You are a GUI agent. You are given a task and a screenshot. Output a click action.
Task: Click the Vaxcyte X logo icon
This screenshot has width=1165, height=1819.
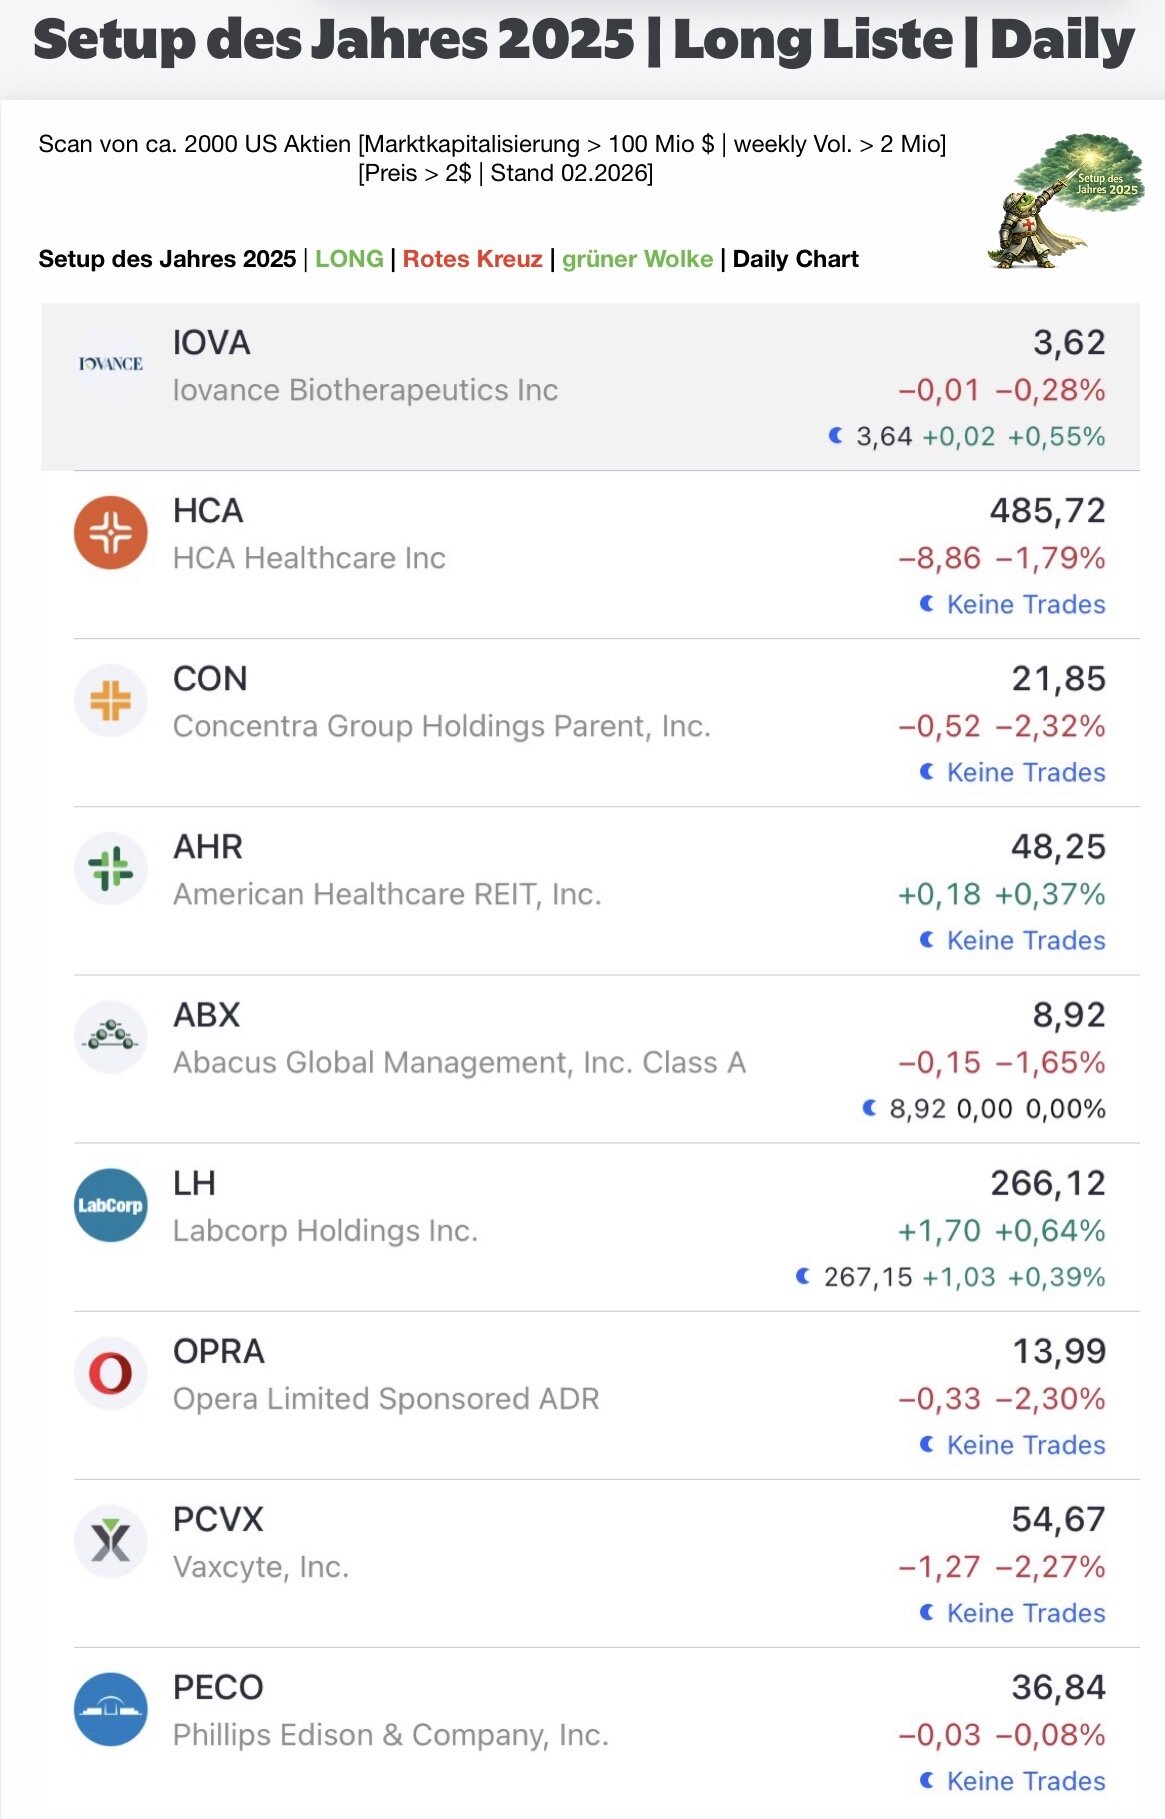point(111,1541)
